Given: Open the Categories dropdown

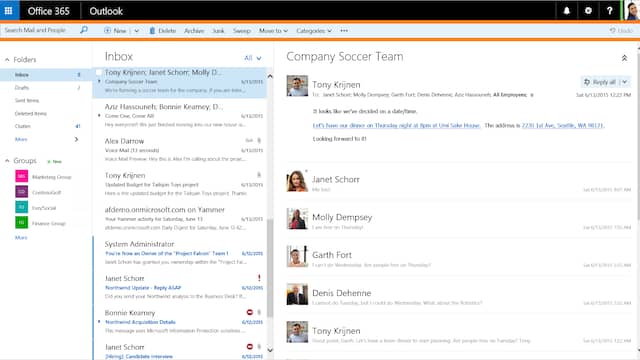Looking at the screenshot, I should (313, 31).
